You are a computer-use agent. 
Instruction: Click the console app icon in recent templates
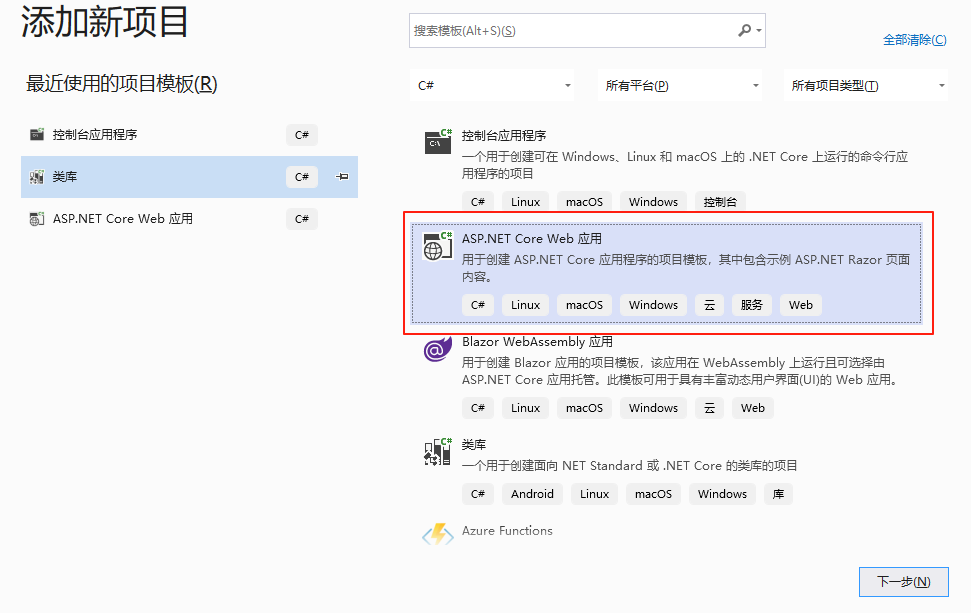(37, 134)
